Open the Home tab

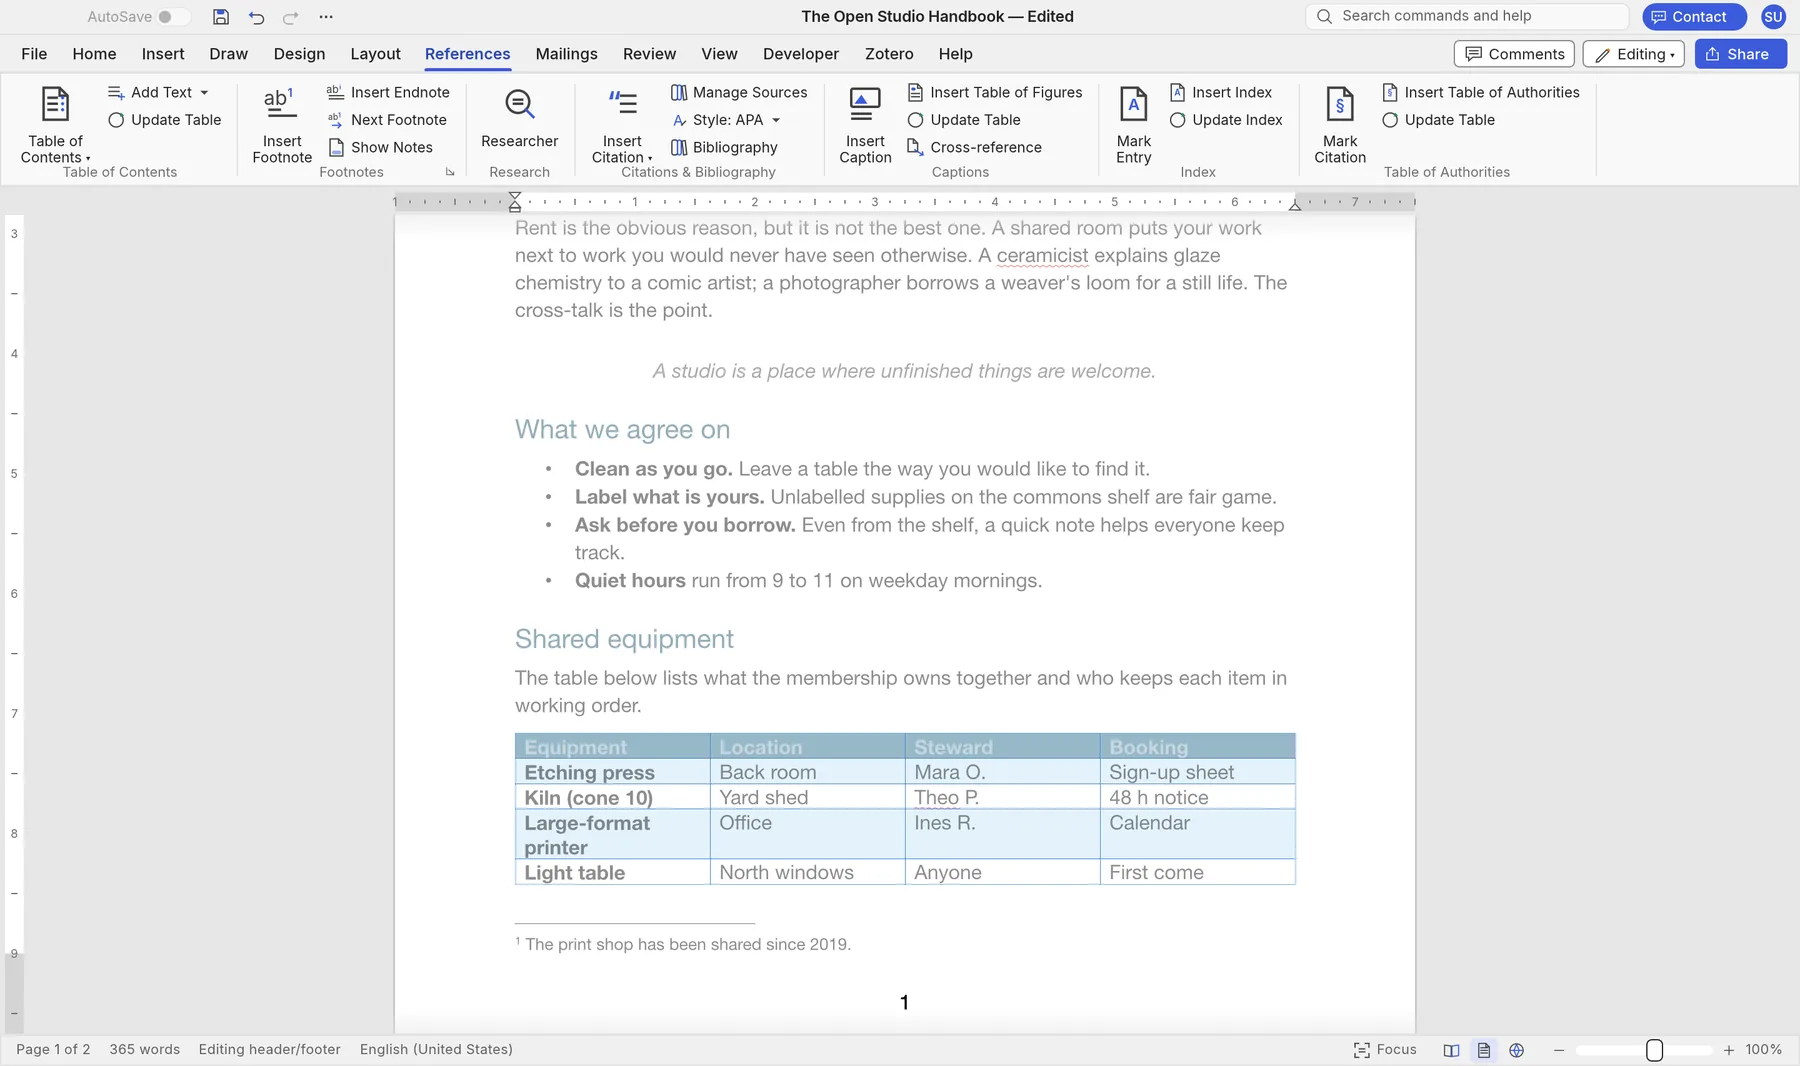pos(94,54)
